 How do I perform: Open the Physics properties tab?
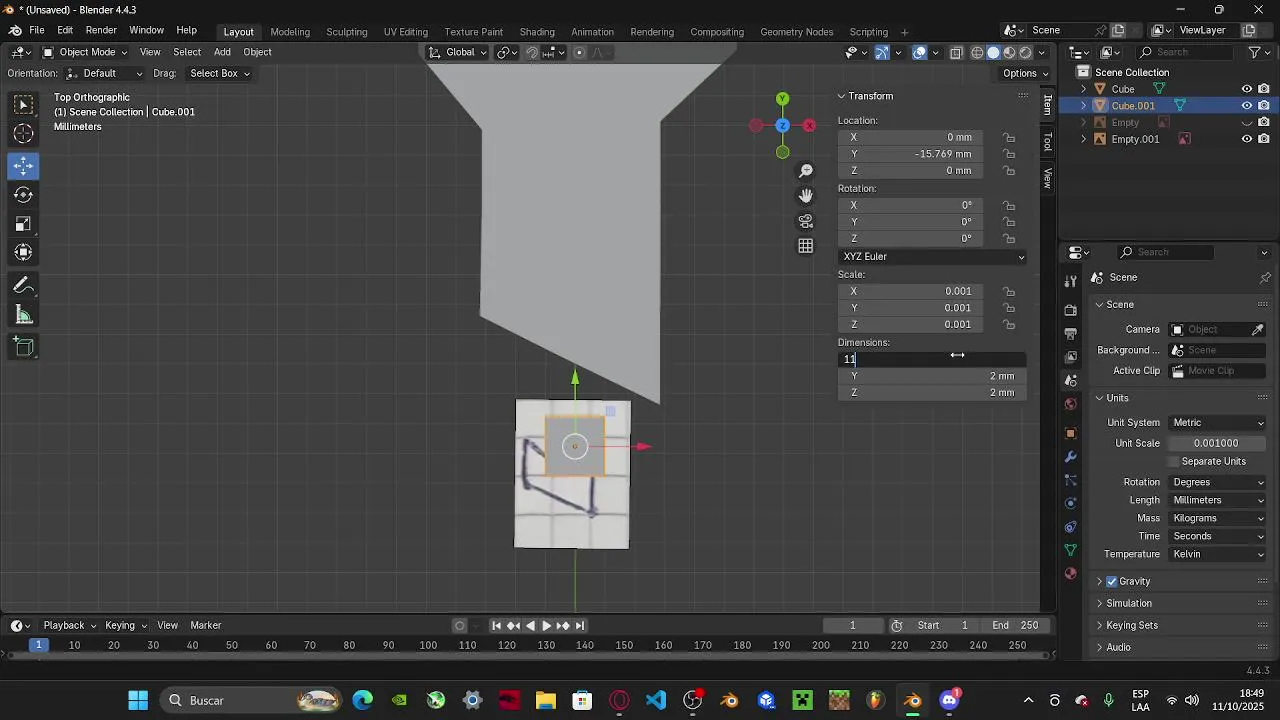point(1071,503)
